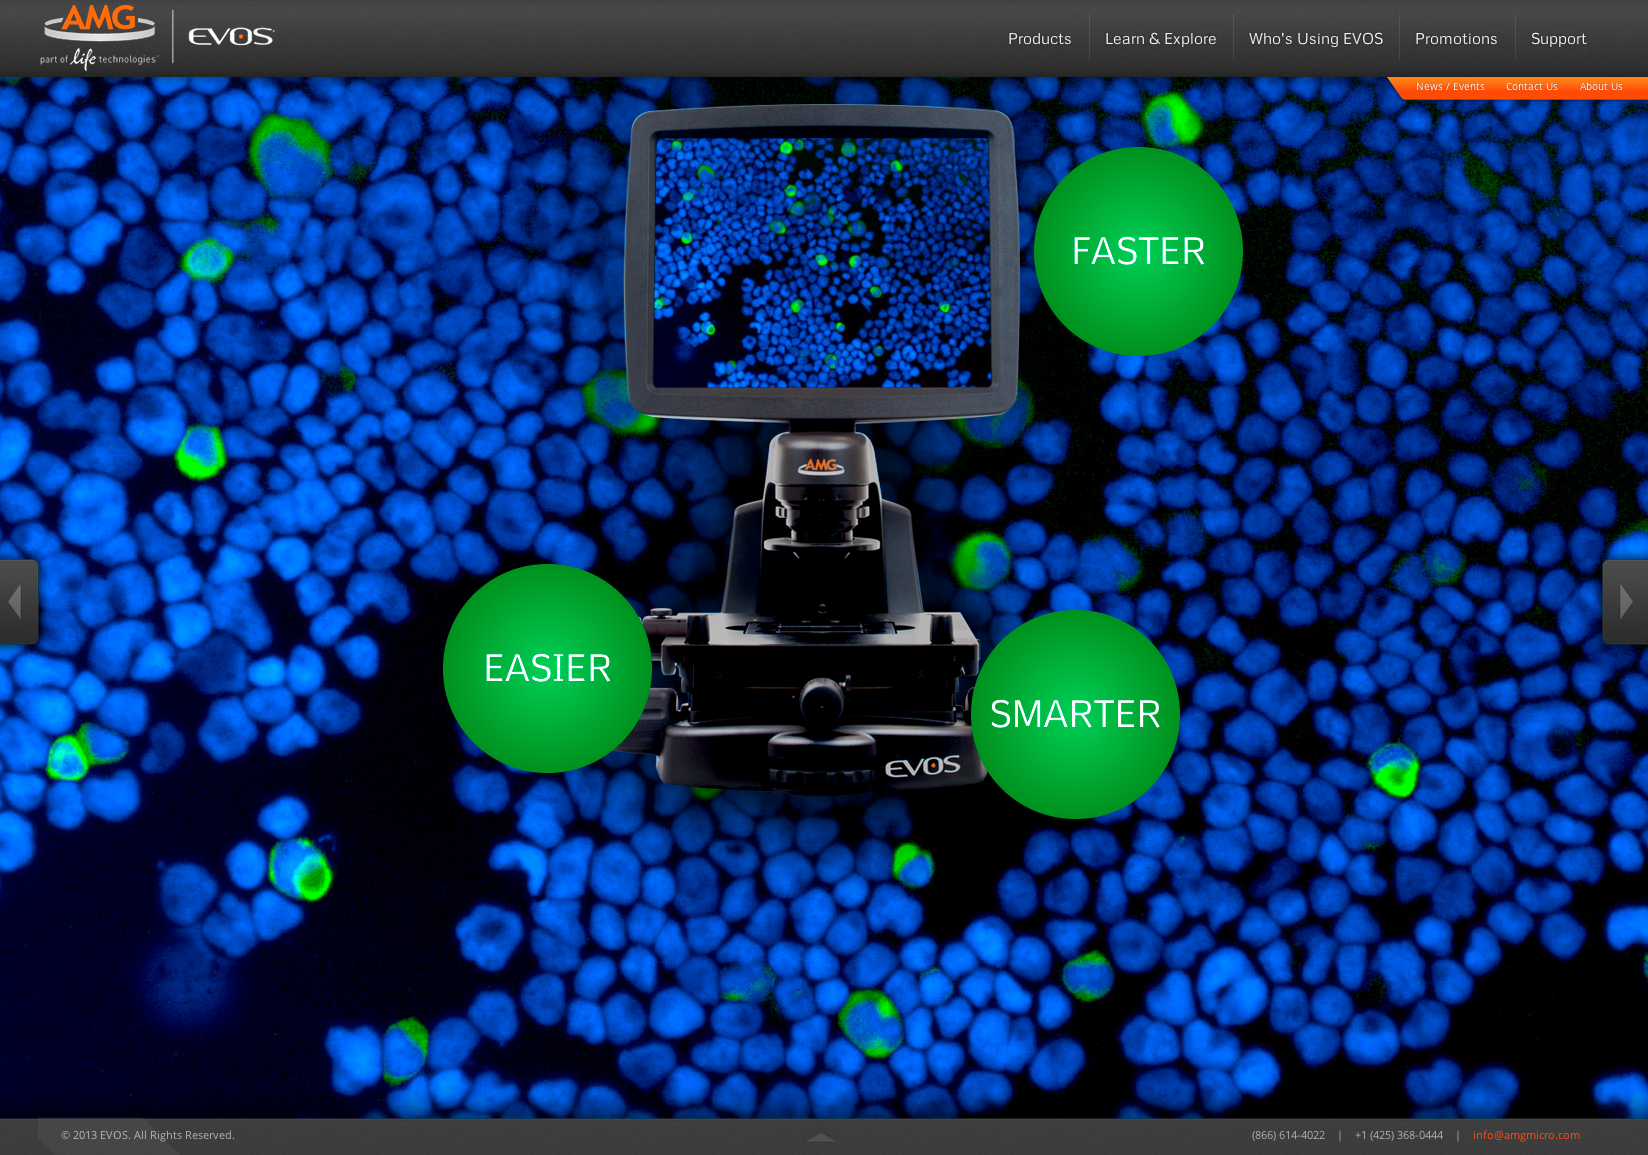Open the Who's Using EVOS menu

pos(1316,39)
